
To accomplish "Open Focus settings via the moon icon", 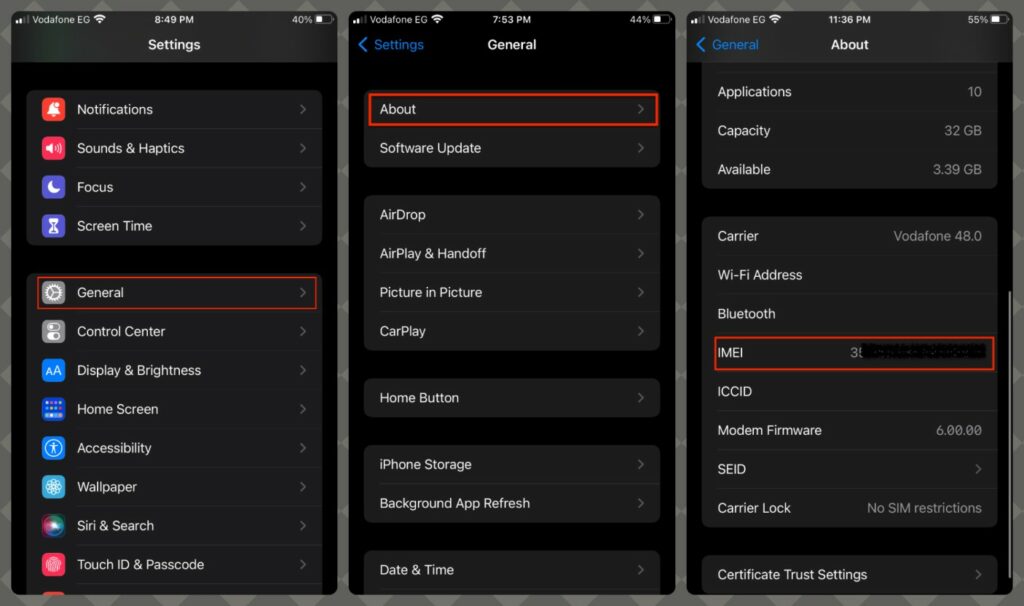I will [53, 187].
